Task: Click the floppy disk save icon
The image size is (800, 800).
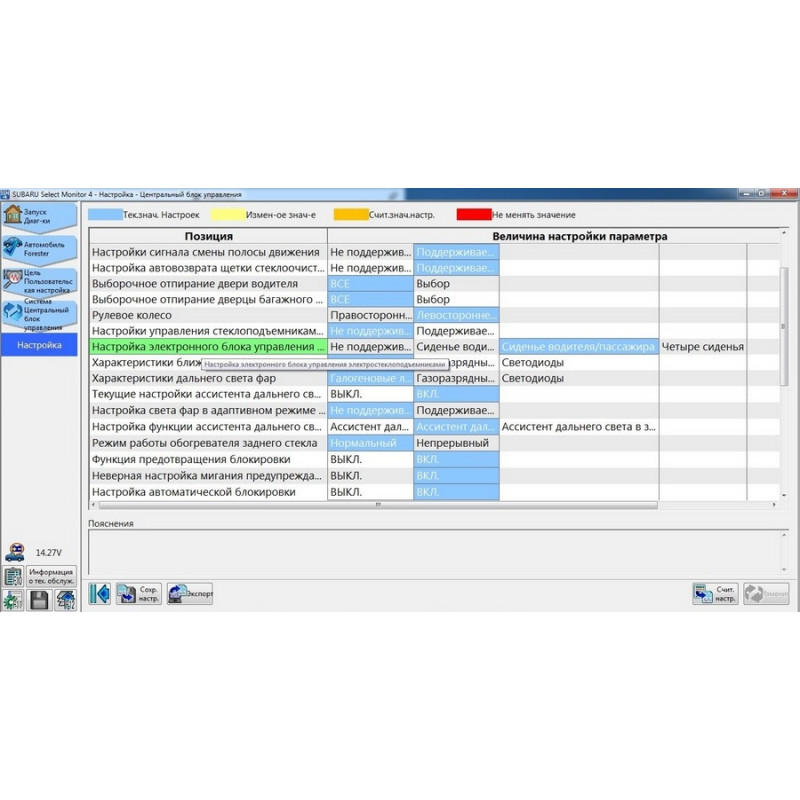Action: pos(39,601)
